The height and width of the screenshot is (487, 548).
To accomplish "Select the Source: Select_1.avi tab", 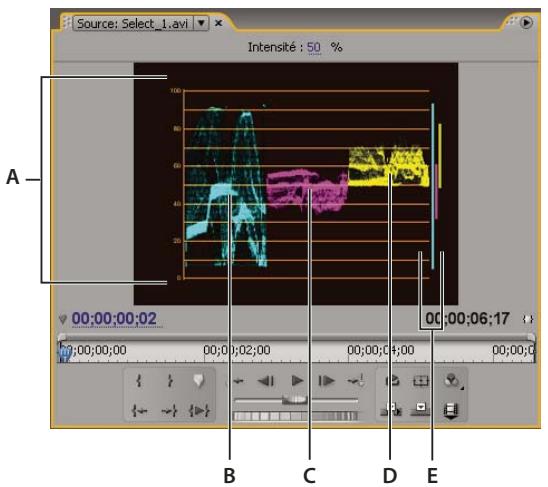I will tap(133, 23).
